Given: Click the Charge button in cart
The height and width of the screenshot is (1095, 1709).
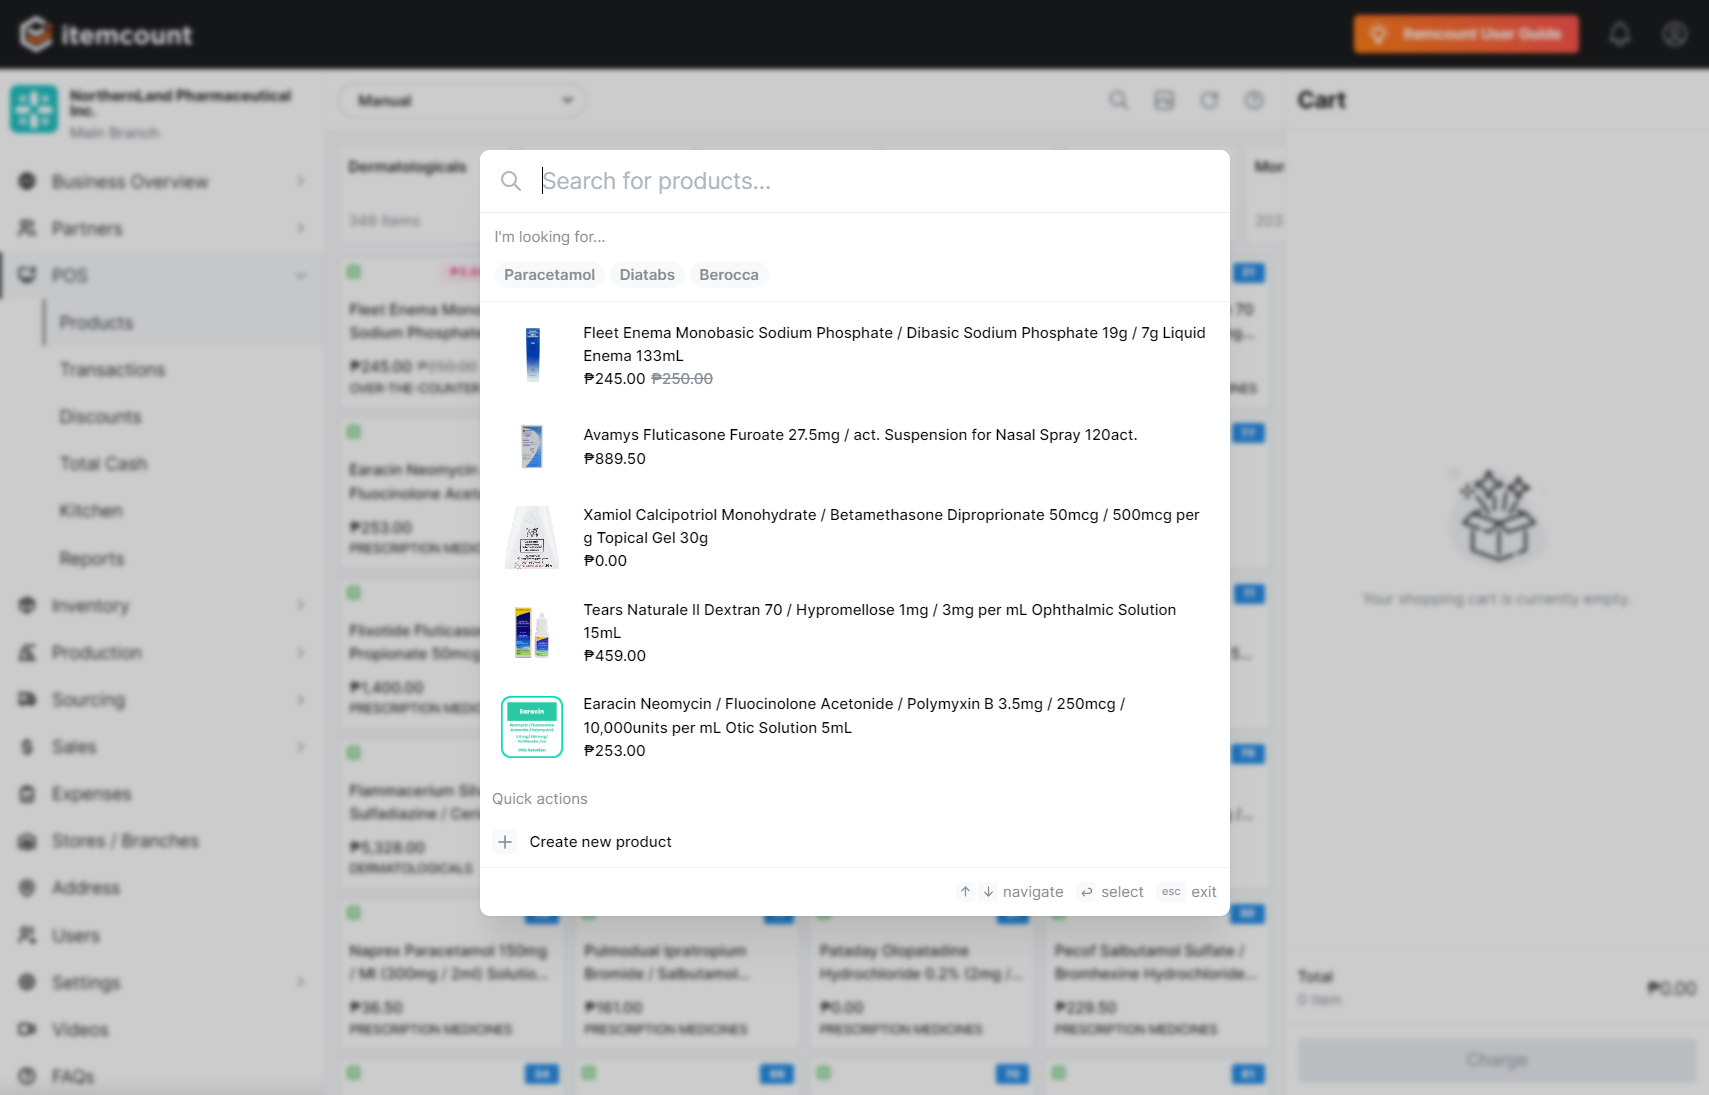Looking at the screenshot, I should tap(1497, 1060).
